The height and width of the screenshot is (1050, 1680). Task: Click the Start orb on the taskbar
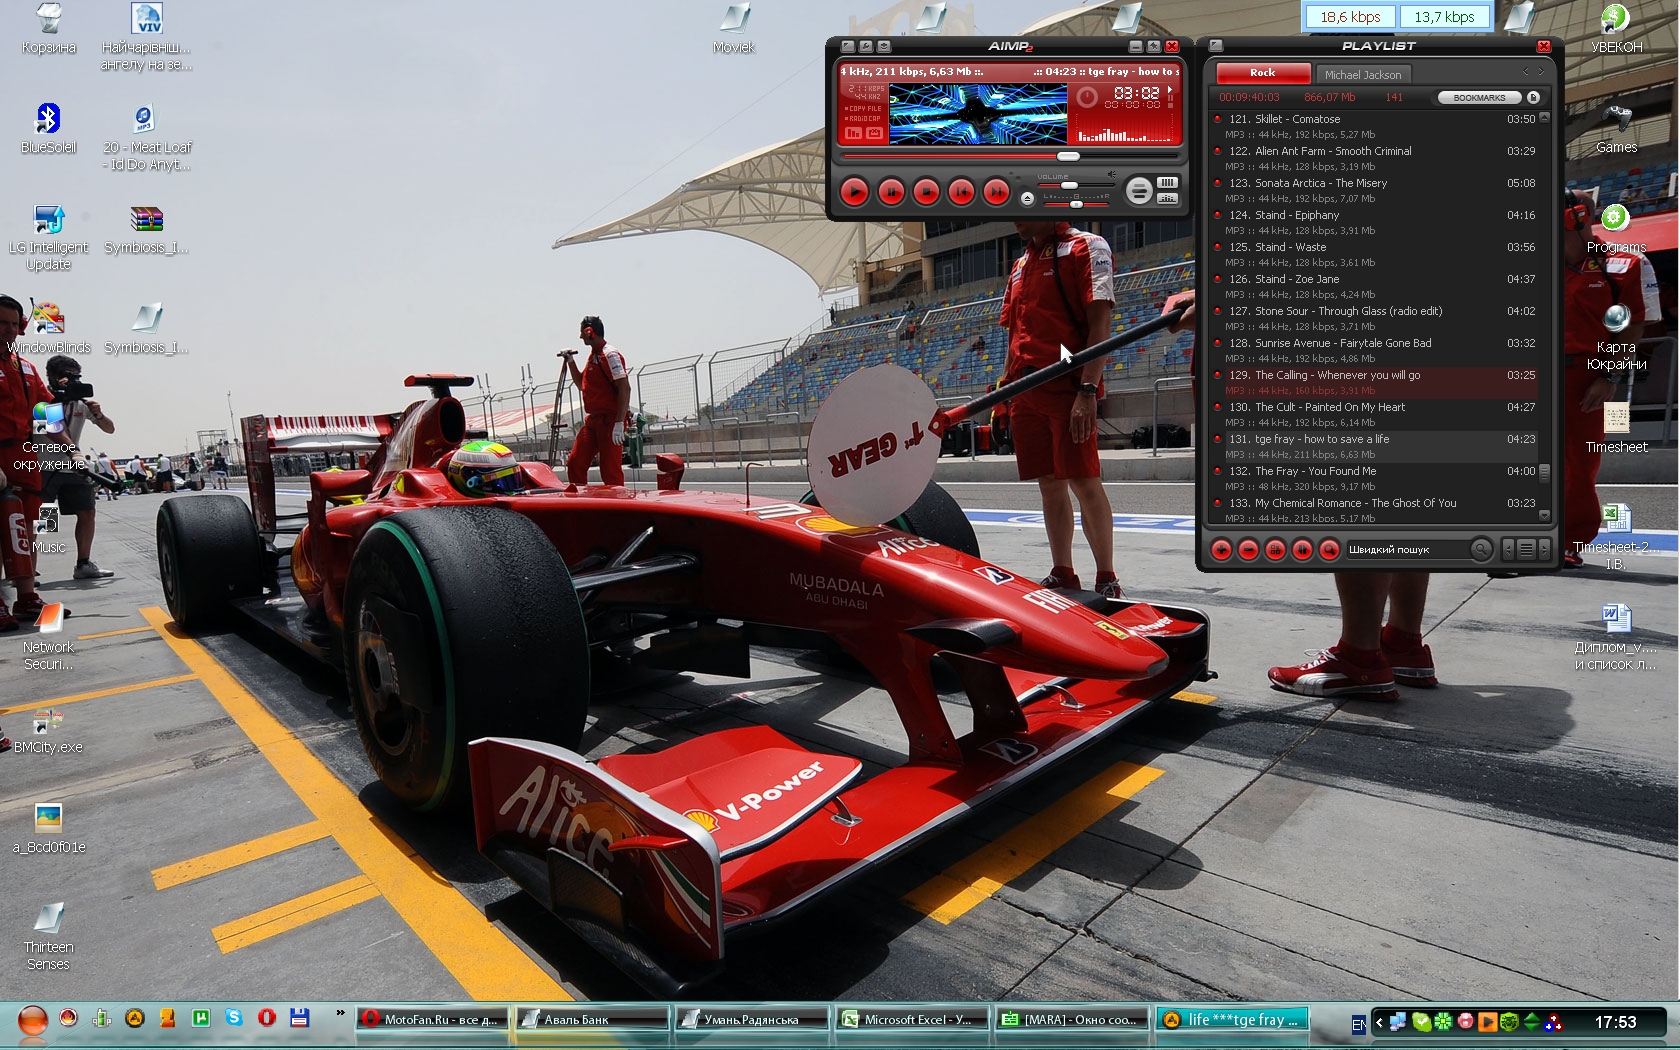33,1020
